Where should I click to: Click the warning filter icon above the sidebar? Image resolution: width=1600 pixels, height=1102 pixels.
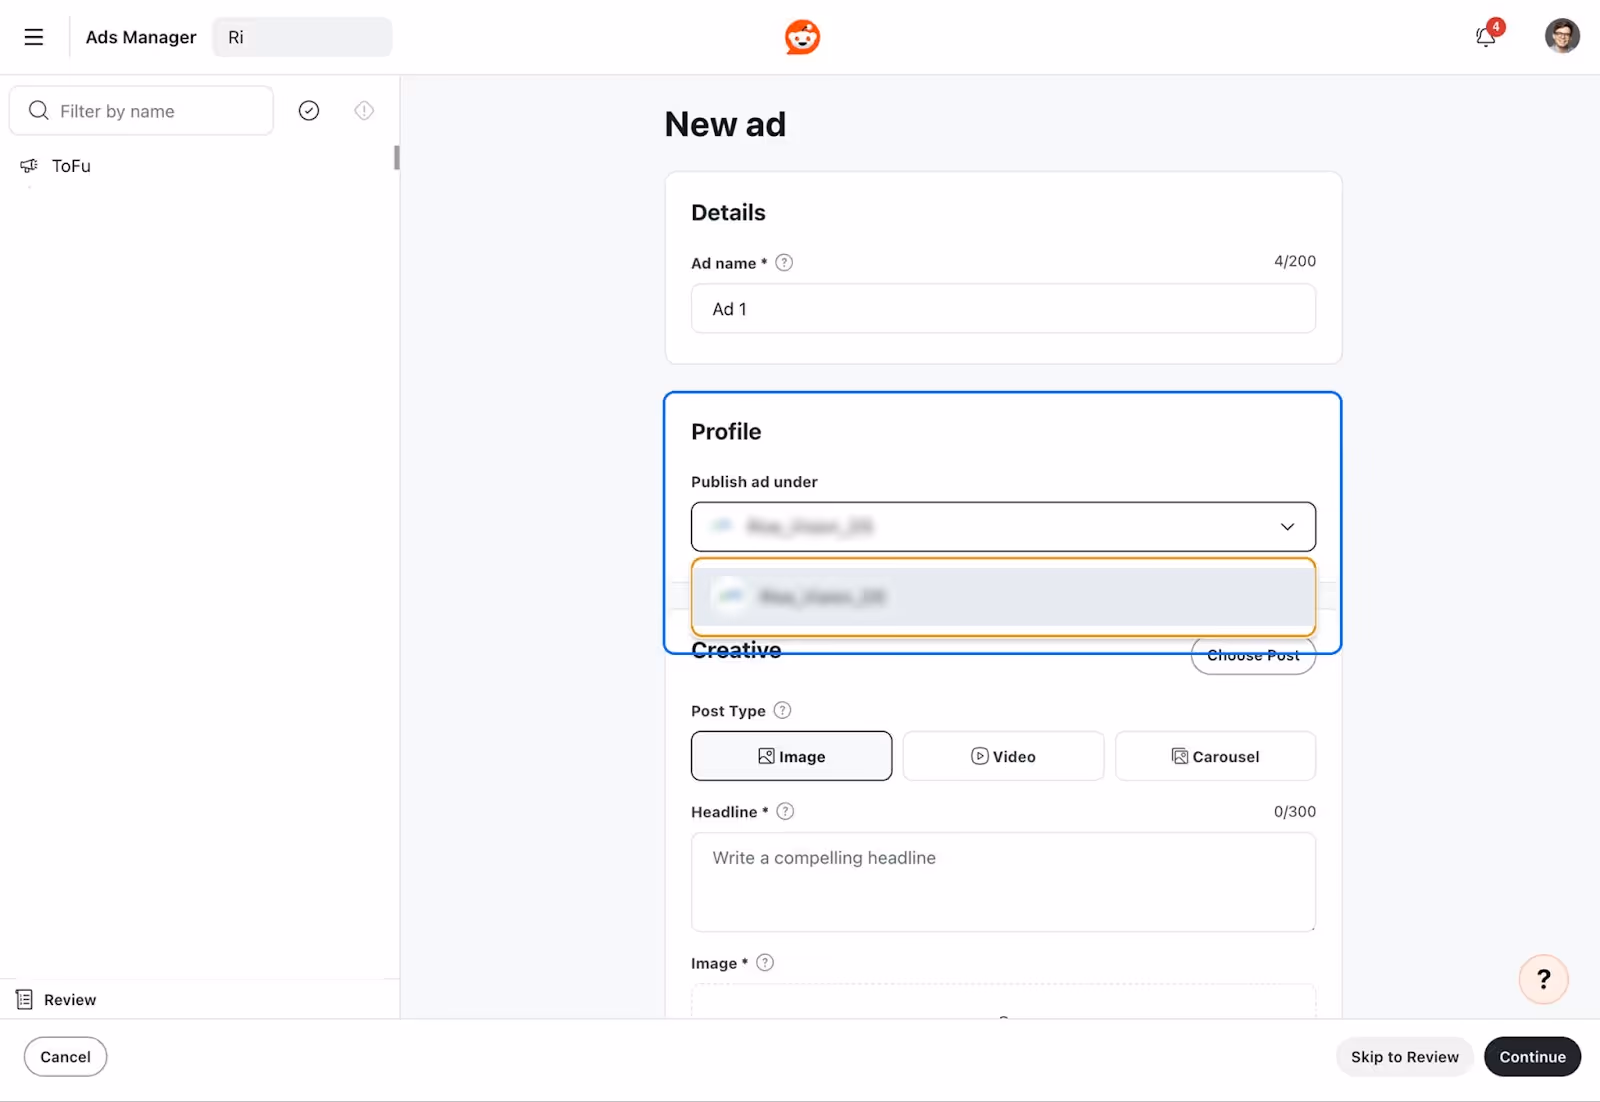coord(363,110)
